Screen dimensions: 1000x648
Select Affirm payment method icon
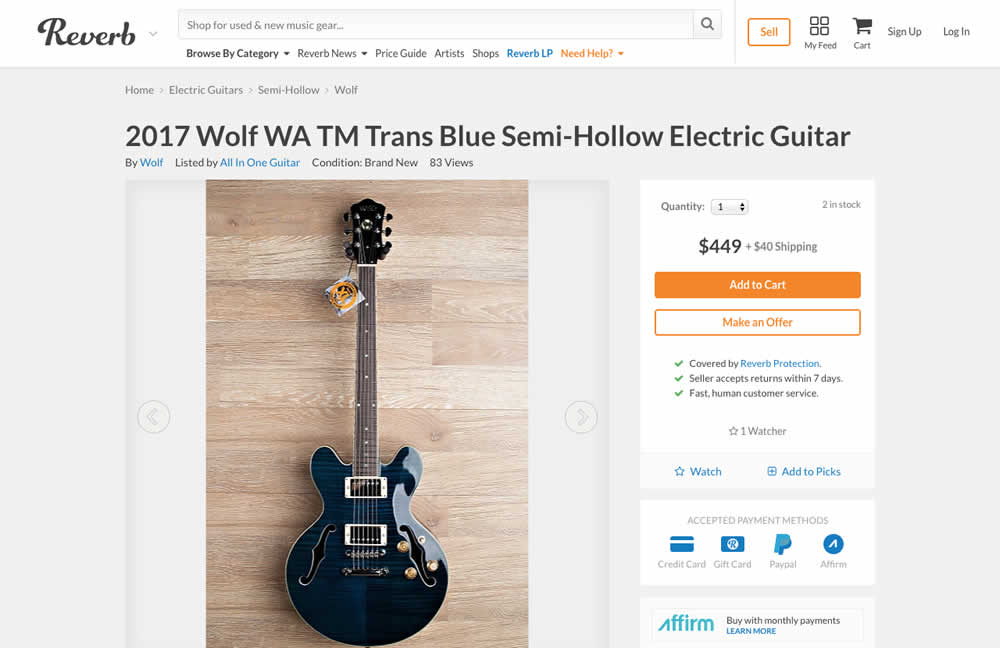[x=833, y=544]
